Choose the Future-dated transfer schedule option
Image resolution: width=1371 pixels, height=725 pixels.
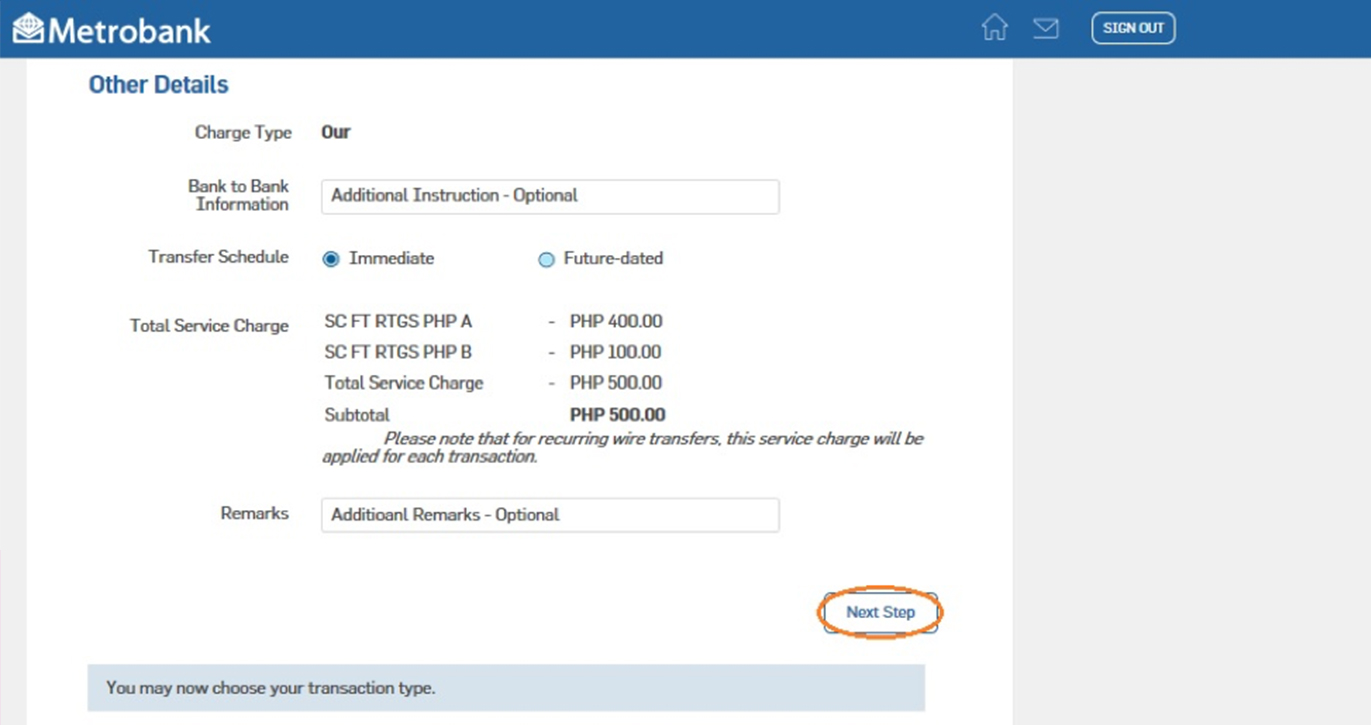(546, 258)
